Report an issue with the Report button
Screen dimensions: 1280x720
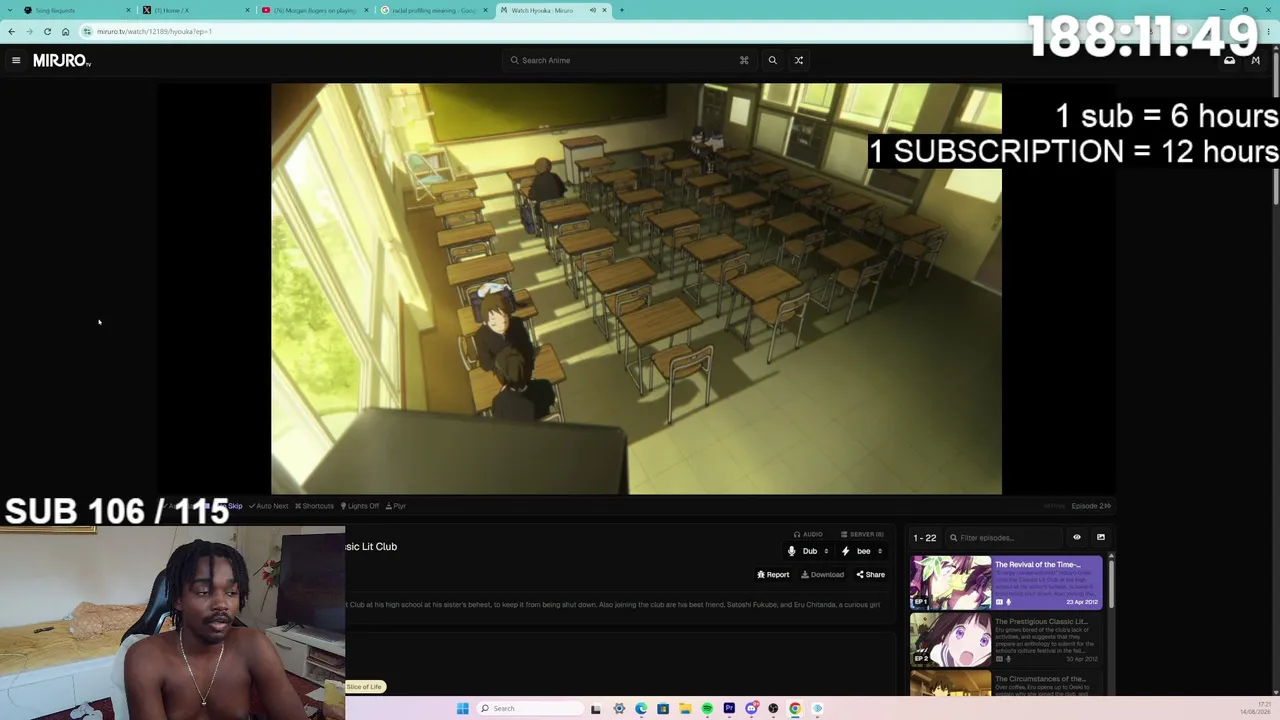(773, 575)
